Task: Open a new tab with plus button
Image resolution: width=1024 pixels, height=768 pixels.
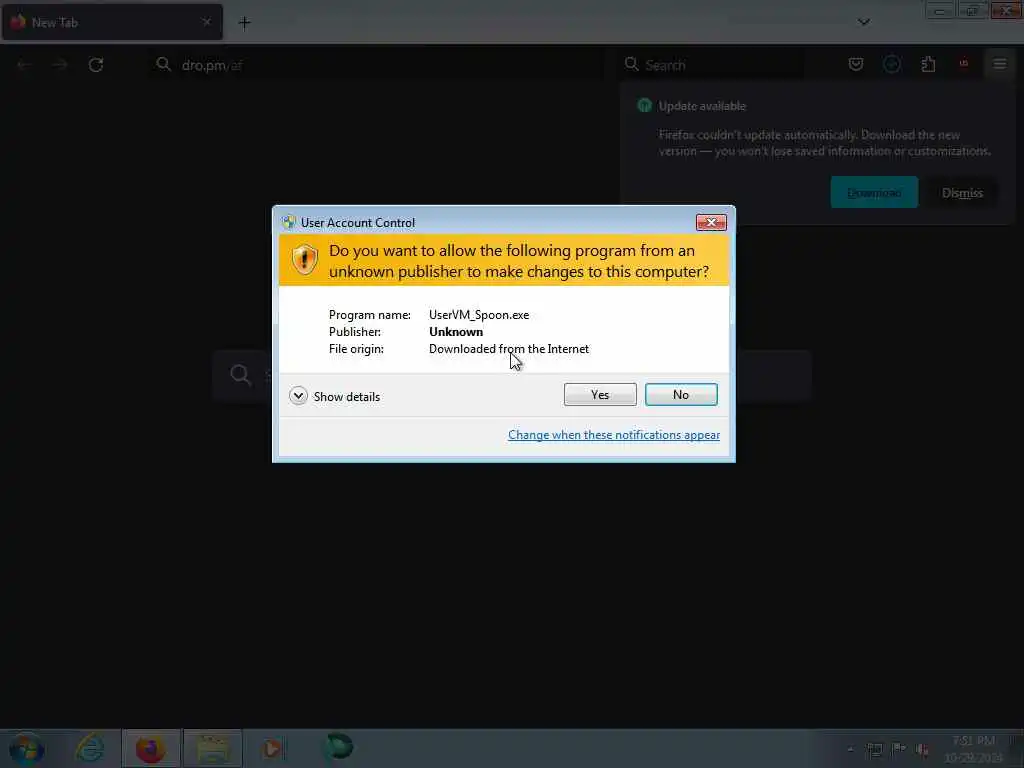Action: 244,23
